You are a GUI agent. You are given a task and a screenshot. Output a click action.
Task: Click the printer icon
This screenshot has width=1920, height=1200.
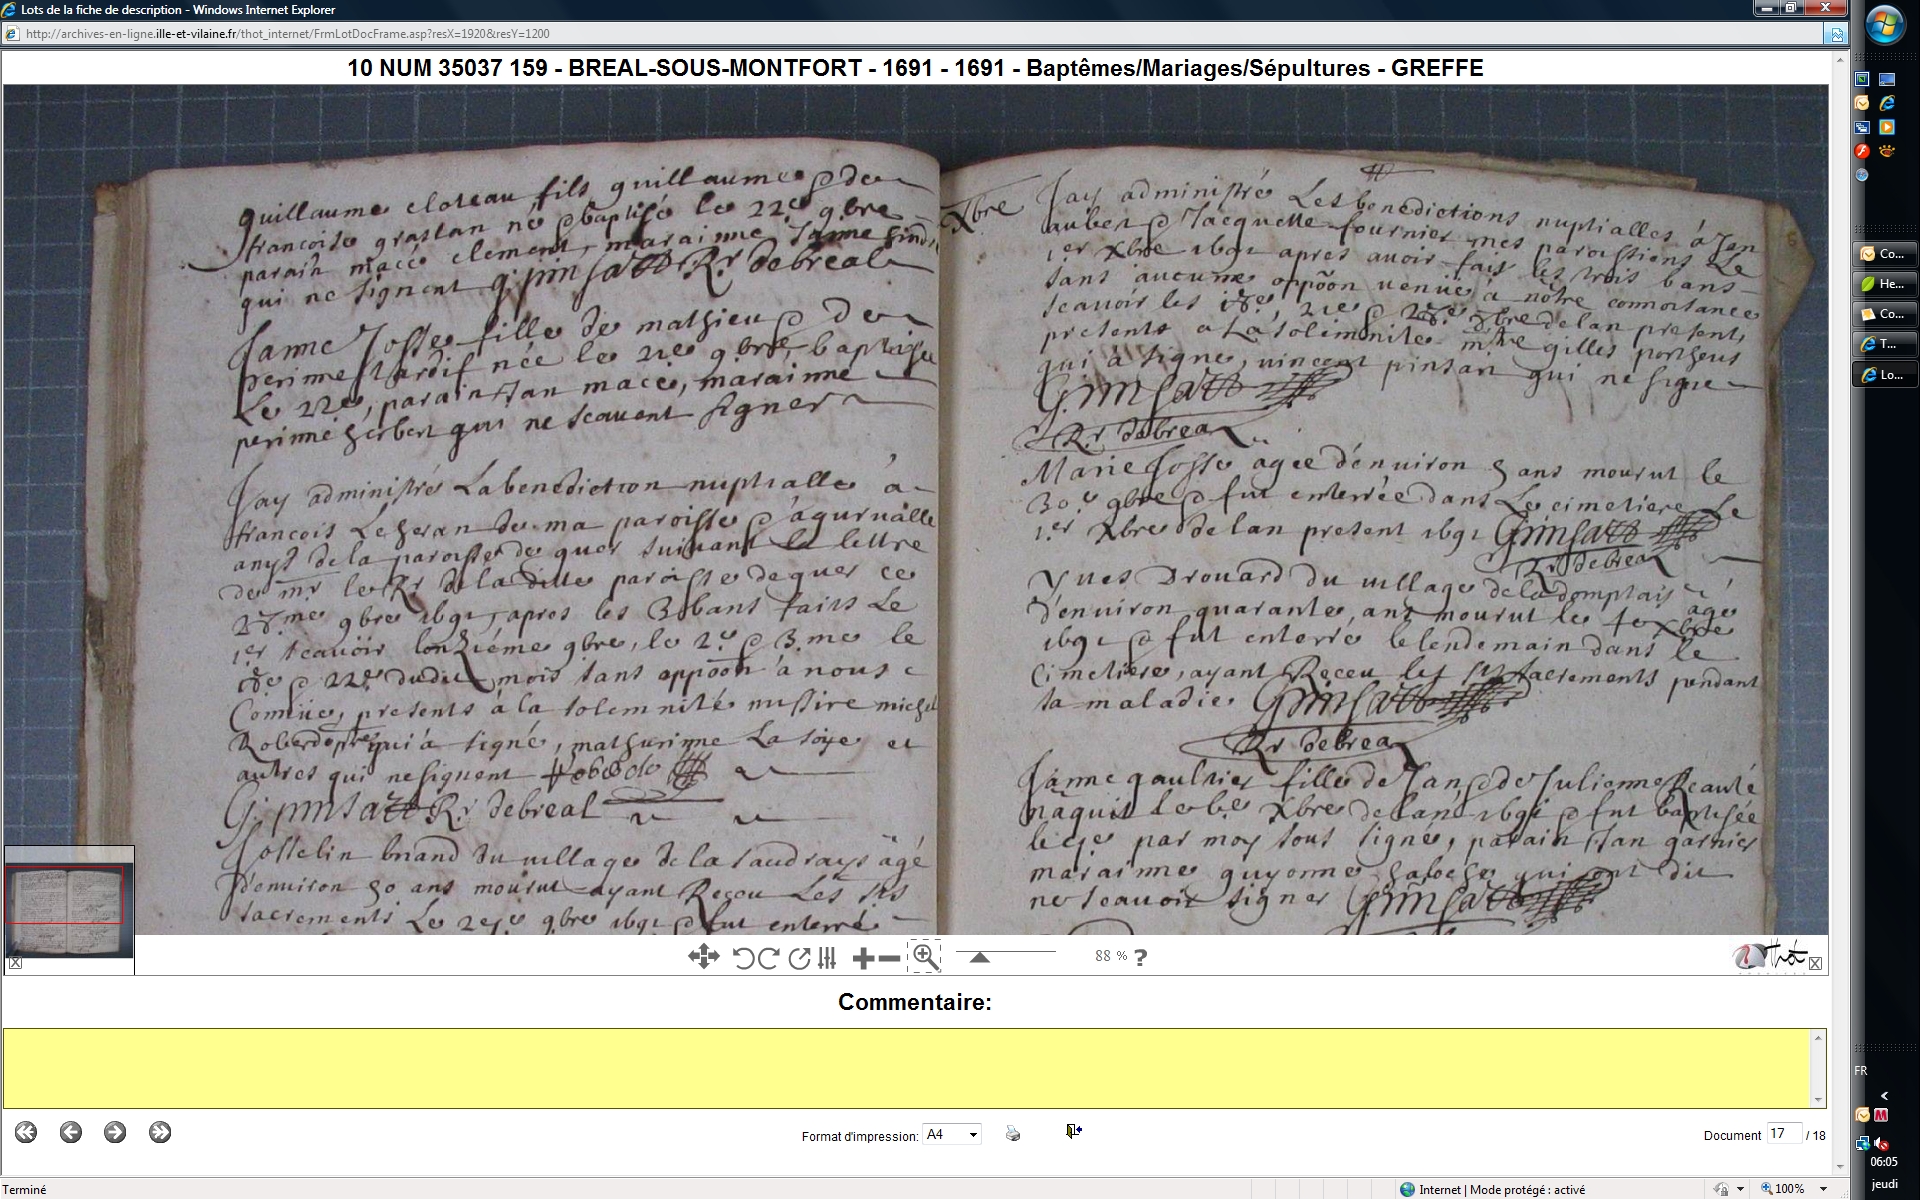[x=1013, y=1133]
